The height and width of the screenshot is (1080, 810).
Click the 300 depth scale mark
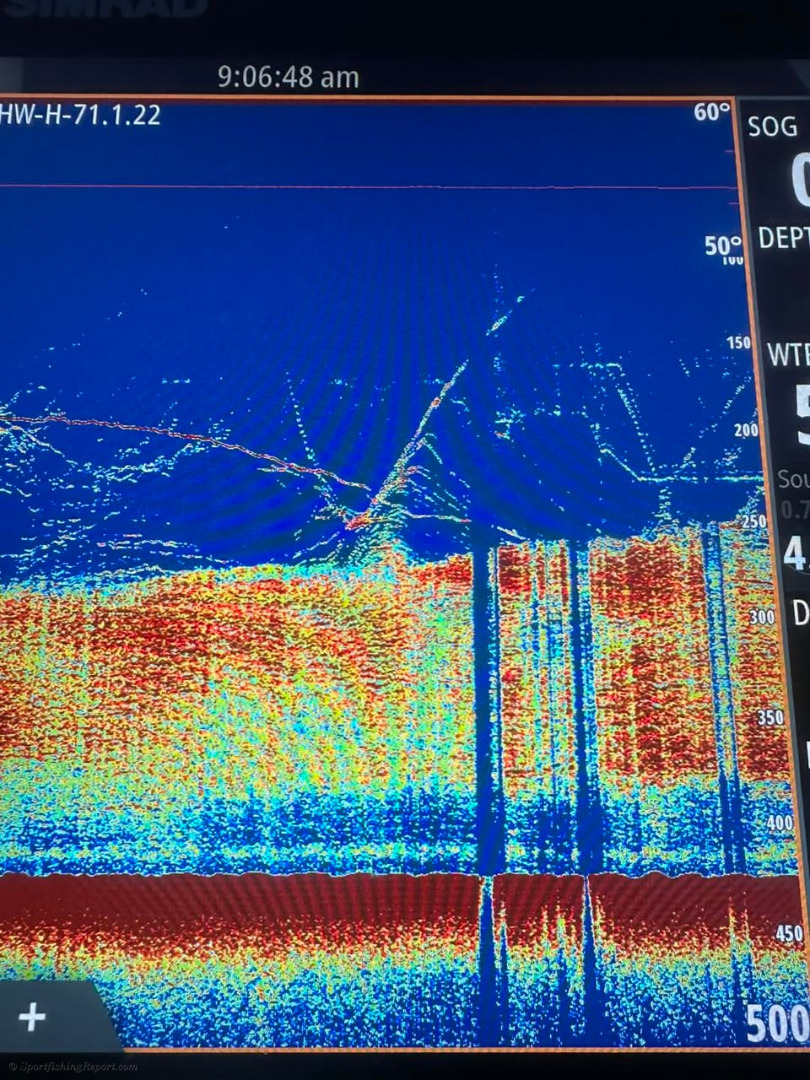762,618
